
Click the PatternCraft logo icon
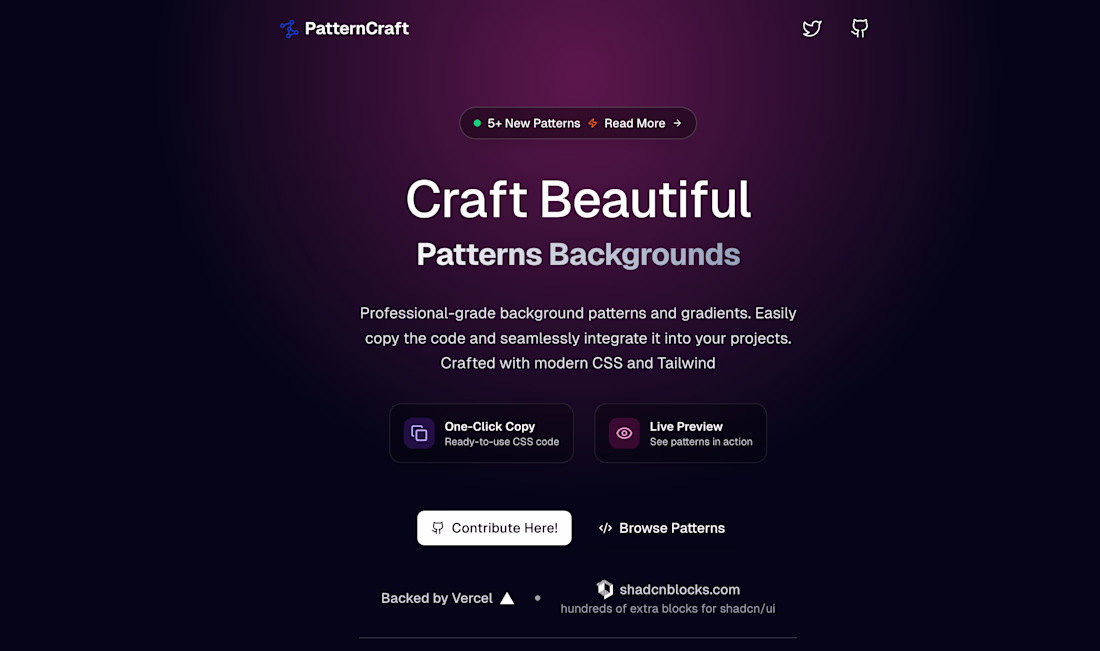pos(289,29)
